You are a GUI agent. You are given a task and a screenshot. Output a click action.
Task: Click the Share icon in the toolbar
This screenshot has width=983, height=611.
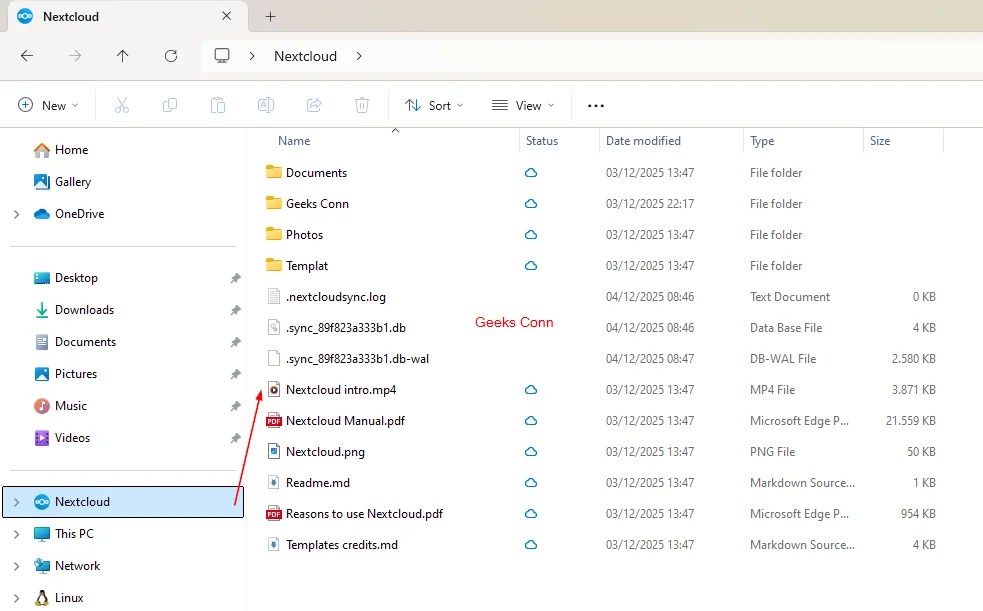[314, 104]
